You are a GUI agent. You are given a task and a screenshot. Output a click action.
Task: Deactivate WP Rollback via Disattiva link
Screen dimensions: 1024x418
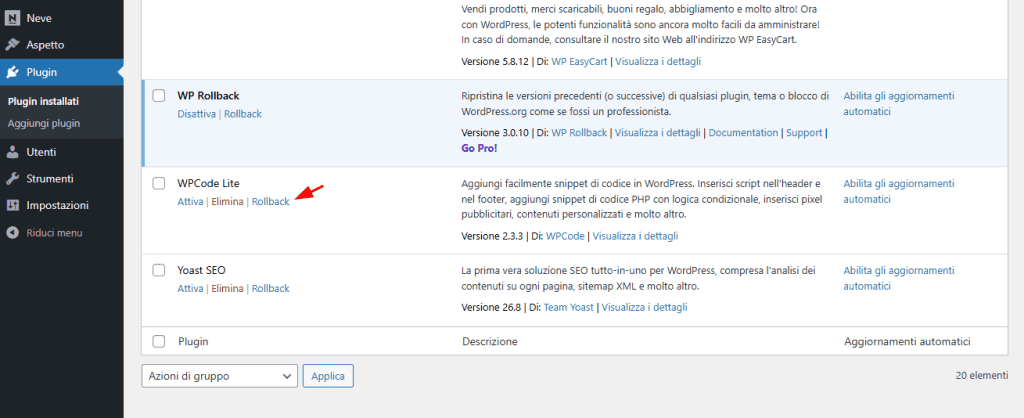[x=197, y=114]
